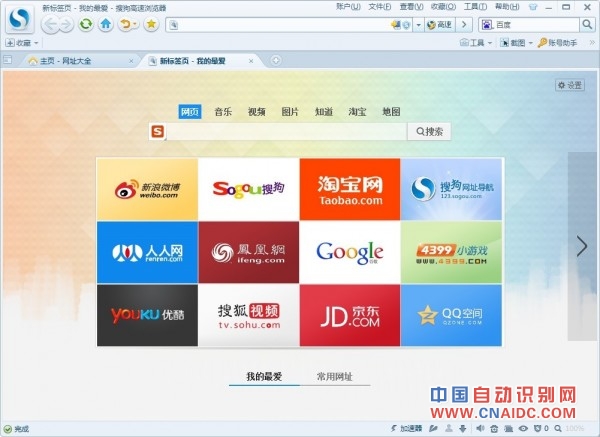The image size is (600, 437).
Task: Open the Google tile
Action: [350, 252]
